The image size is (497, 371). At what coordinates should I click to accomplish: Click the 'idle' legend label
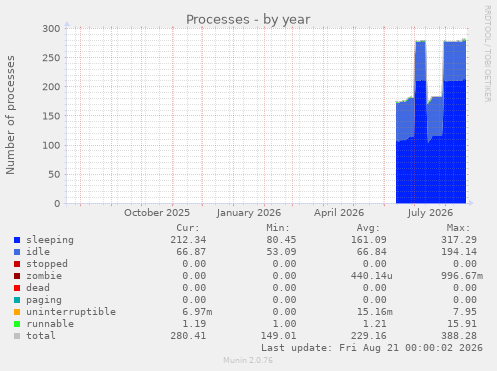pyautogui.click(x=38, y=252)
